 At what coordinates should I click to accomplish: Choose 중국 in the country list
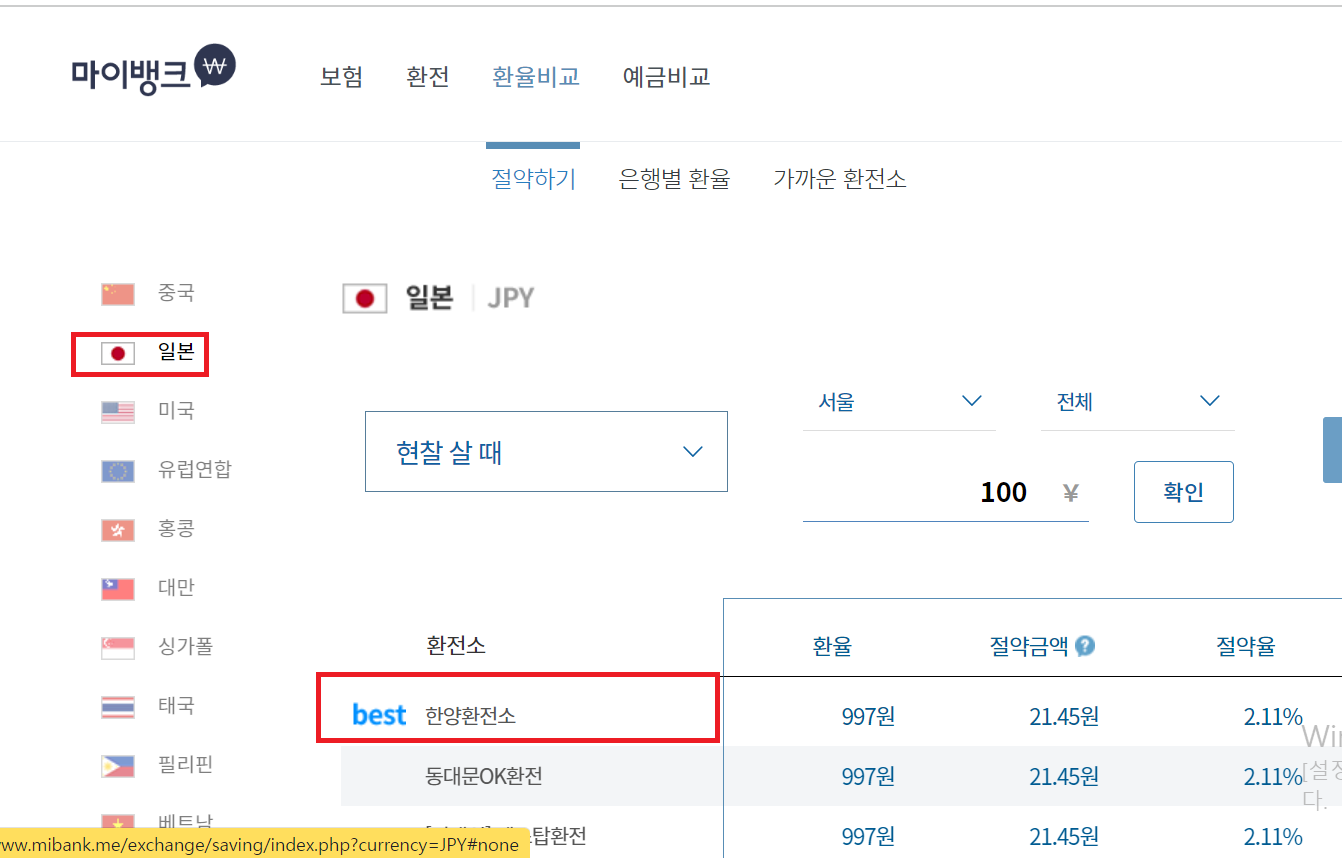[176, 293]
